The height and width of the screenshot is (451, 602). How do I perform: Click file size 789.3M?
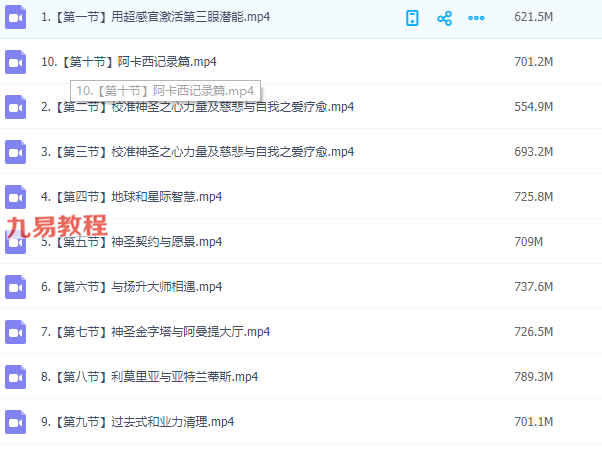point(533,377)
